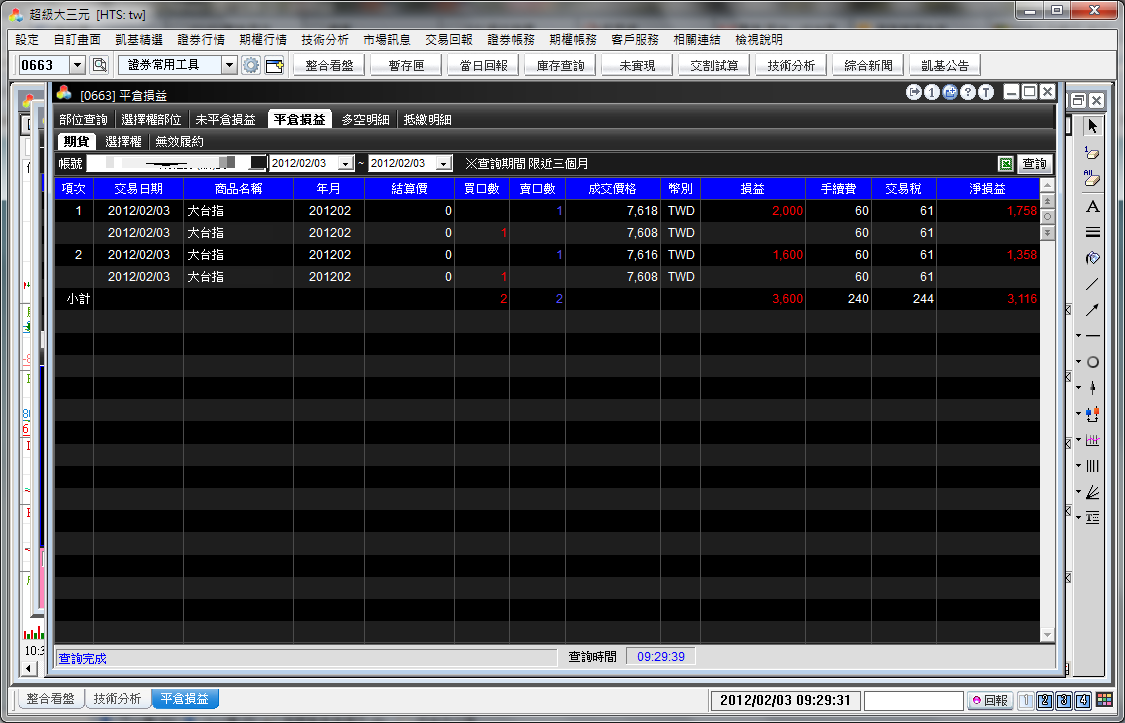Viewport: 1125px width, 723px height.
Task: Open the end date dropdown picker
Action: [444, 164]
